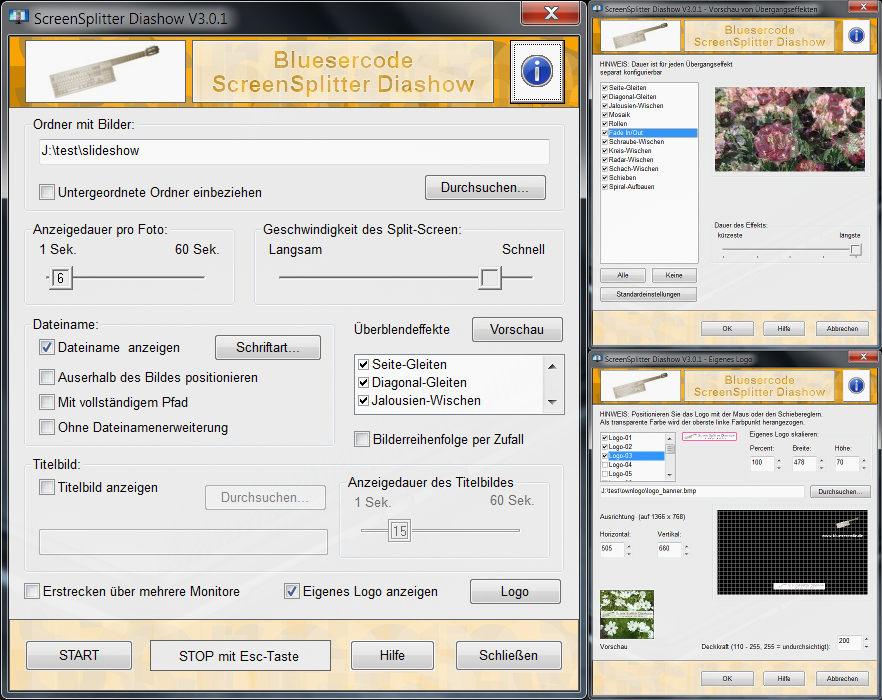Disable the 'Mosaik' transition effect
Image resolution: width=882 pixels, height=700 pixels.
[x=604, y=115]
